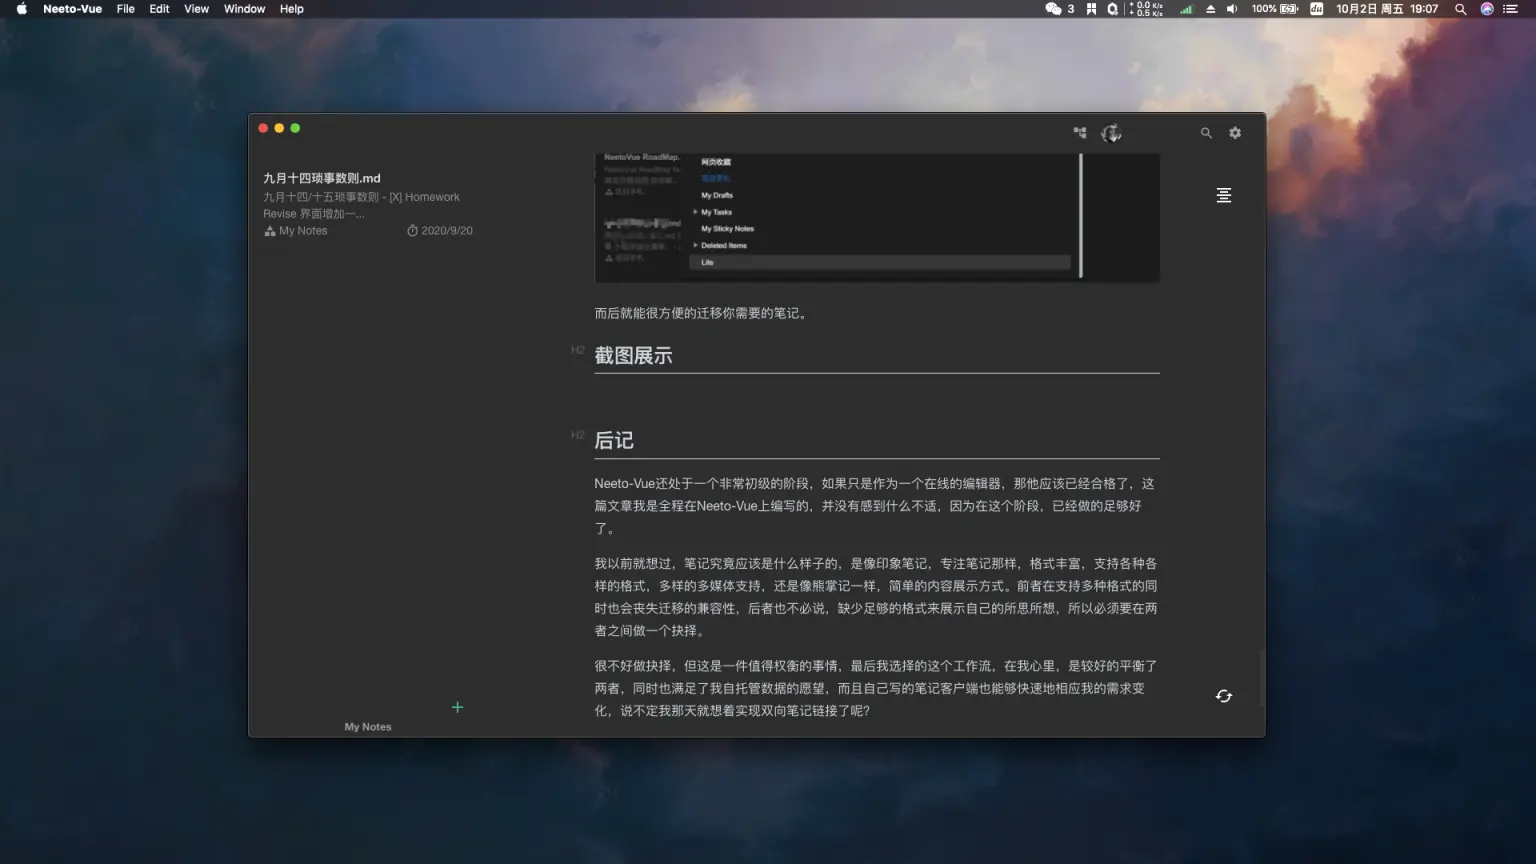Toggle the centered-lines layout icon
Screen dimensions: 1536x864
[1223, 195]
